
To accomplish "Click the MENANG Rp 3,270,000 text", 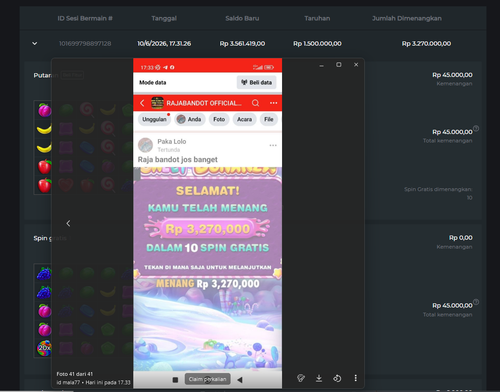I will [208, 284].
